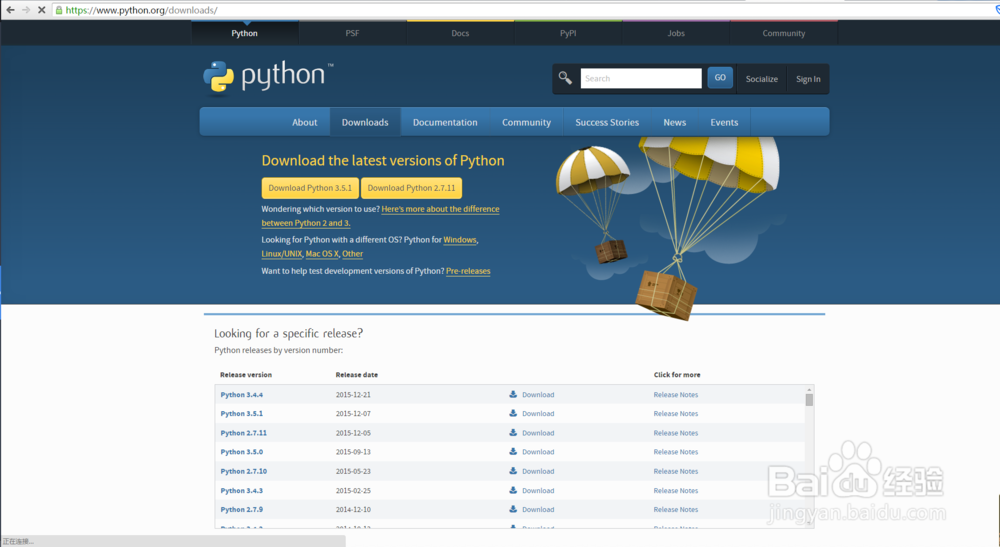Click the Python logo
The height and width of the screenshot is (547, 1000).
point(268,77)
